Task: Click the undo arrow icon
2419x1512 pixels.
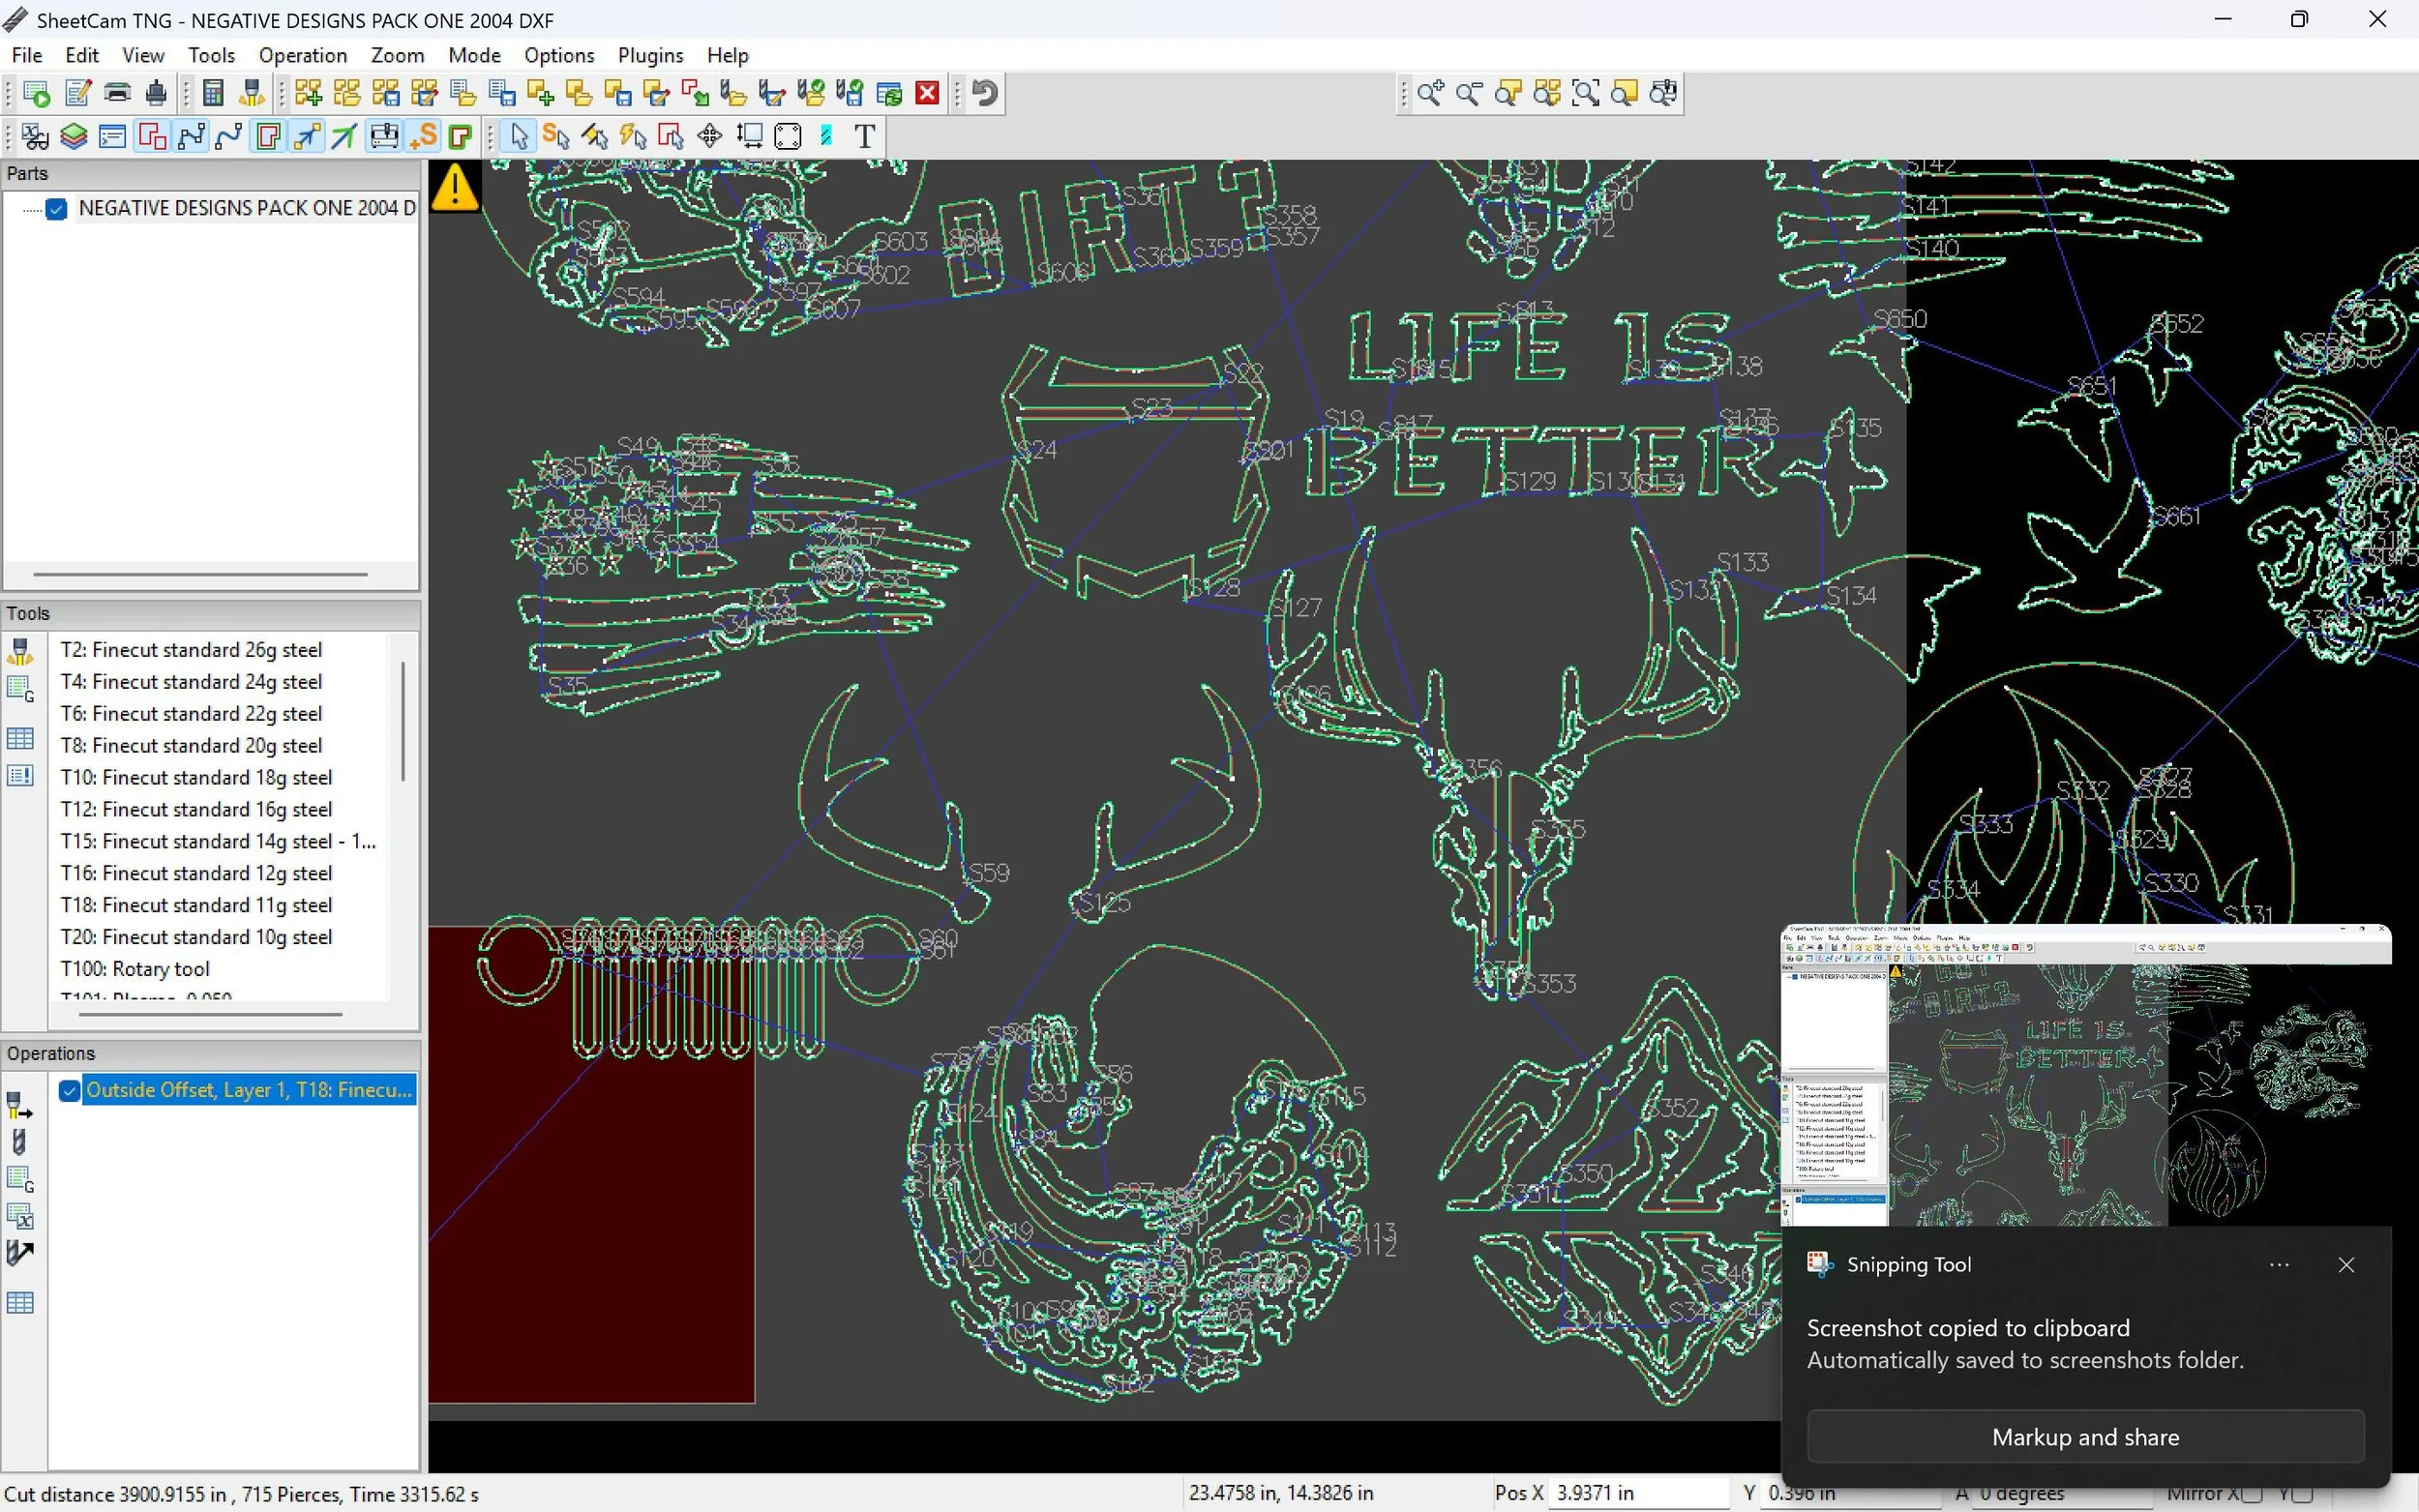Action: click(x=985, y=93)
